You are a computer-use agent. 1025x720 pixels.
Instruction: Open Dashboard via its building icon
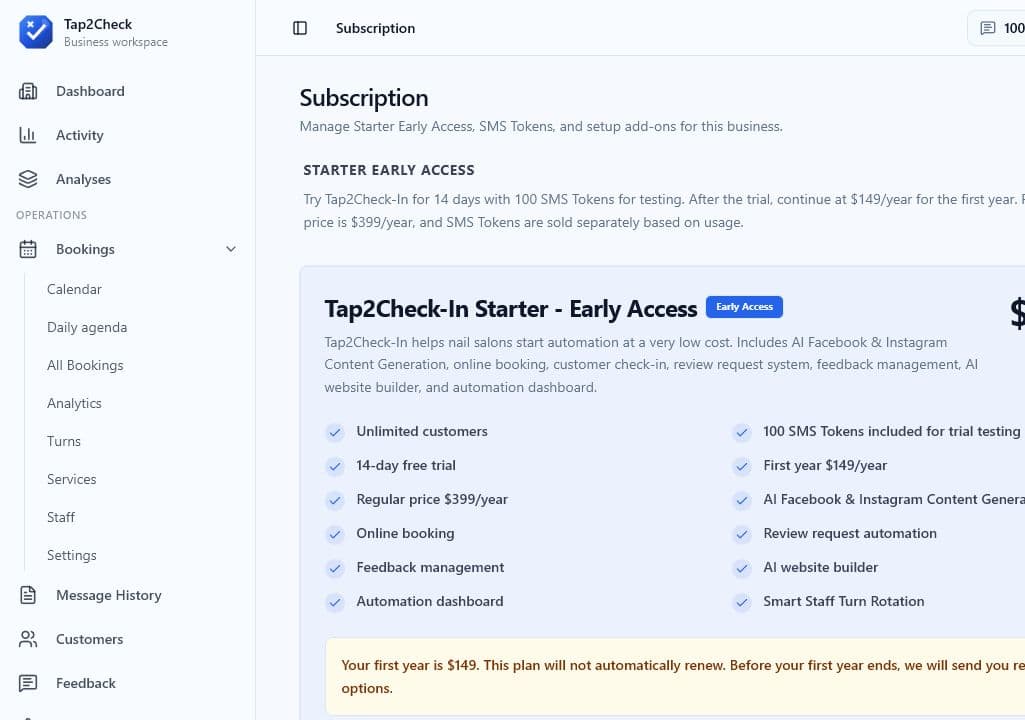point(28,91)
